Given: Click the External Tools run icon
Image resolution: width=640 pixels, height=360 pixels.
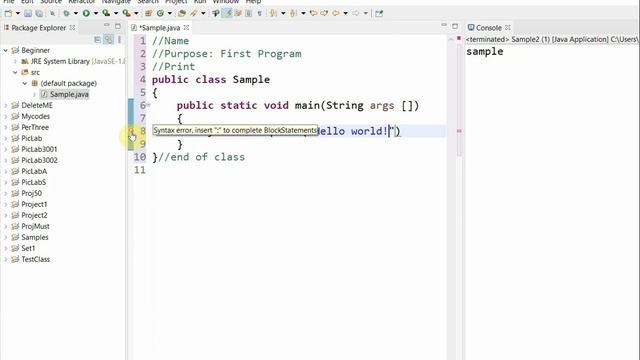Looking at the screenshot, I should [127, 13].
